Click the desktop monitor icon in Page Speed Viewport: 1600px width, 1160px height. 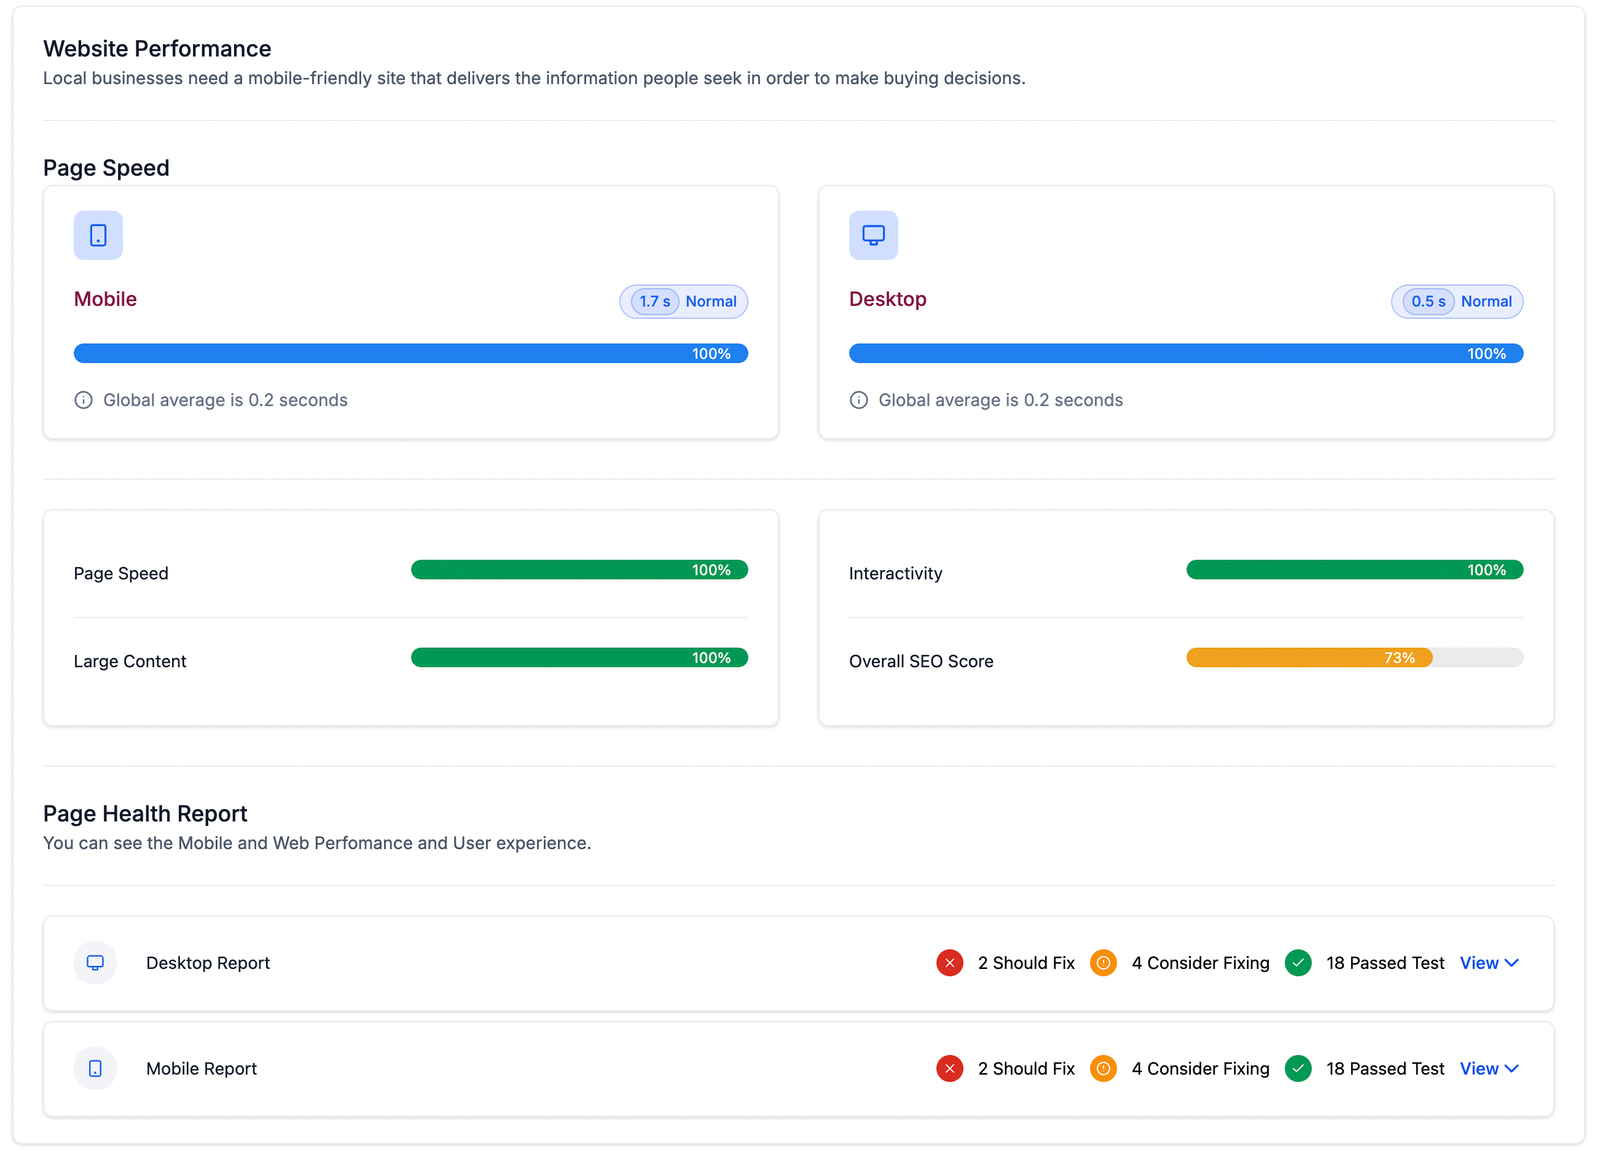pos(873,235)
